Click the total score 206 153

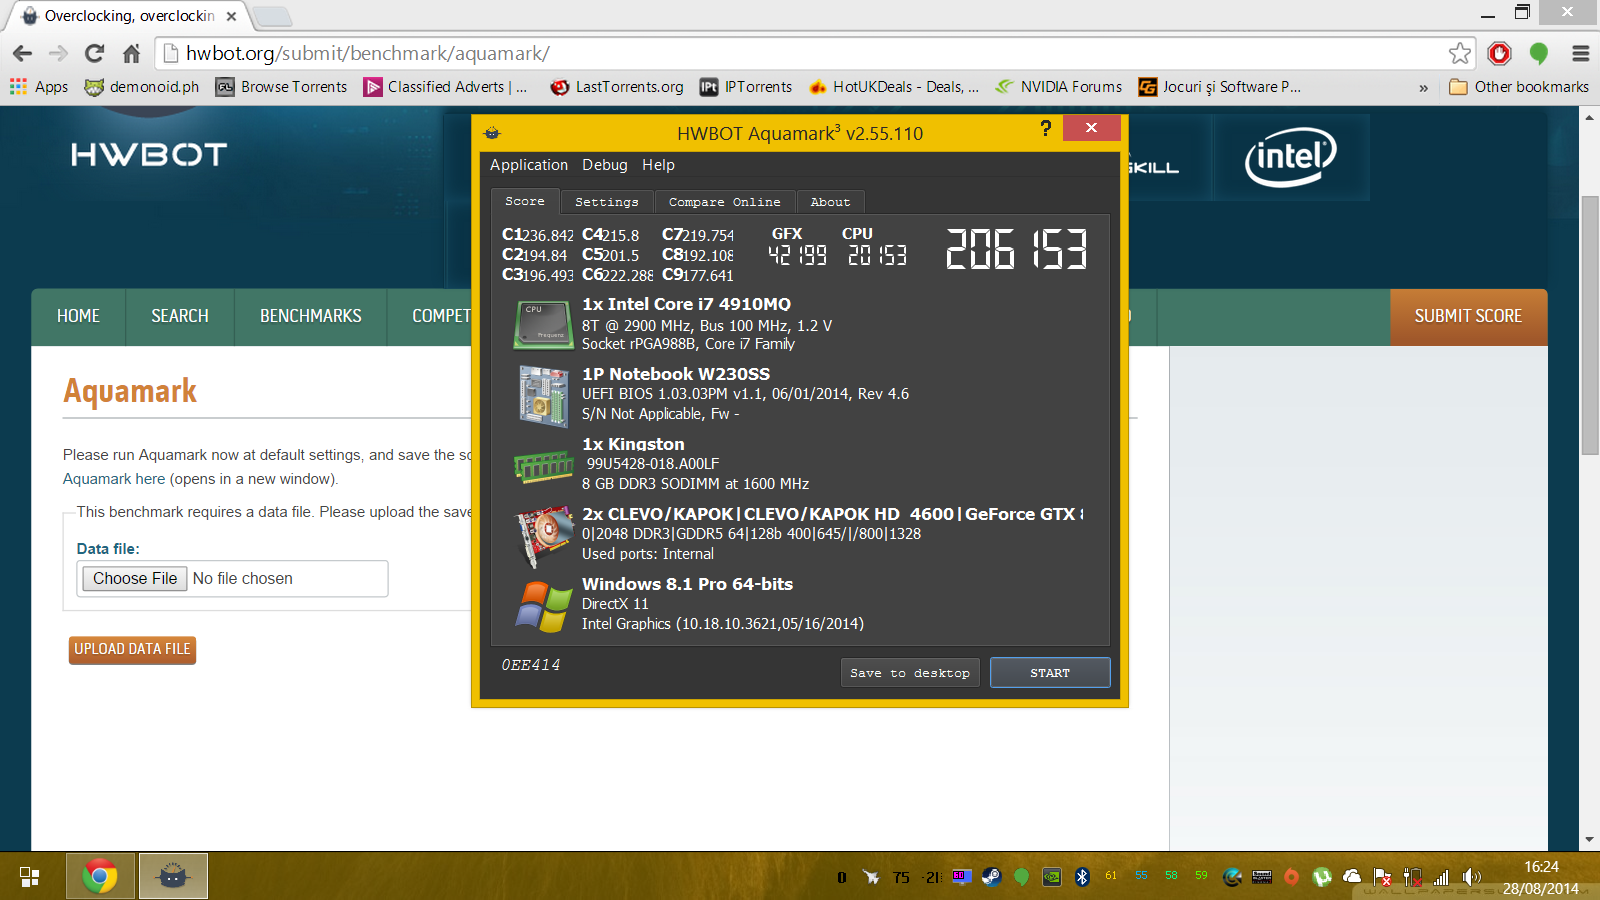pyautogui.click(x=1016, y=249)
